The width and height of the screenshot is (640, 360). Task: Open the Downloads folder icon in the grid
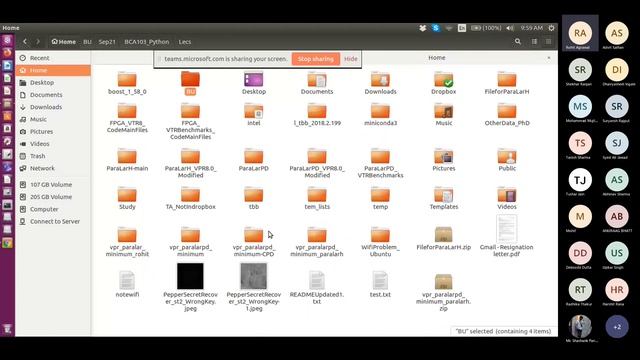(x=380, y=79)
